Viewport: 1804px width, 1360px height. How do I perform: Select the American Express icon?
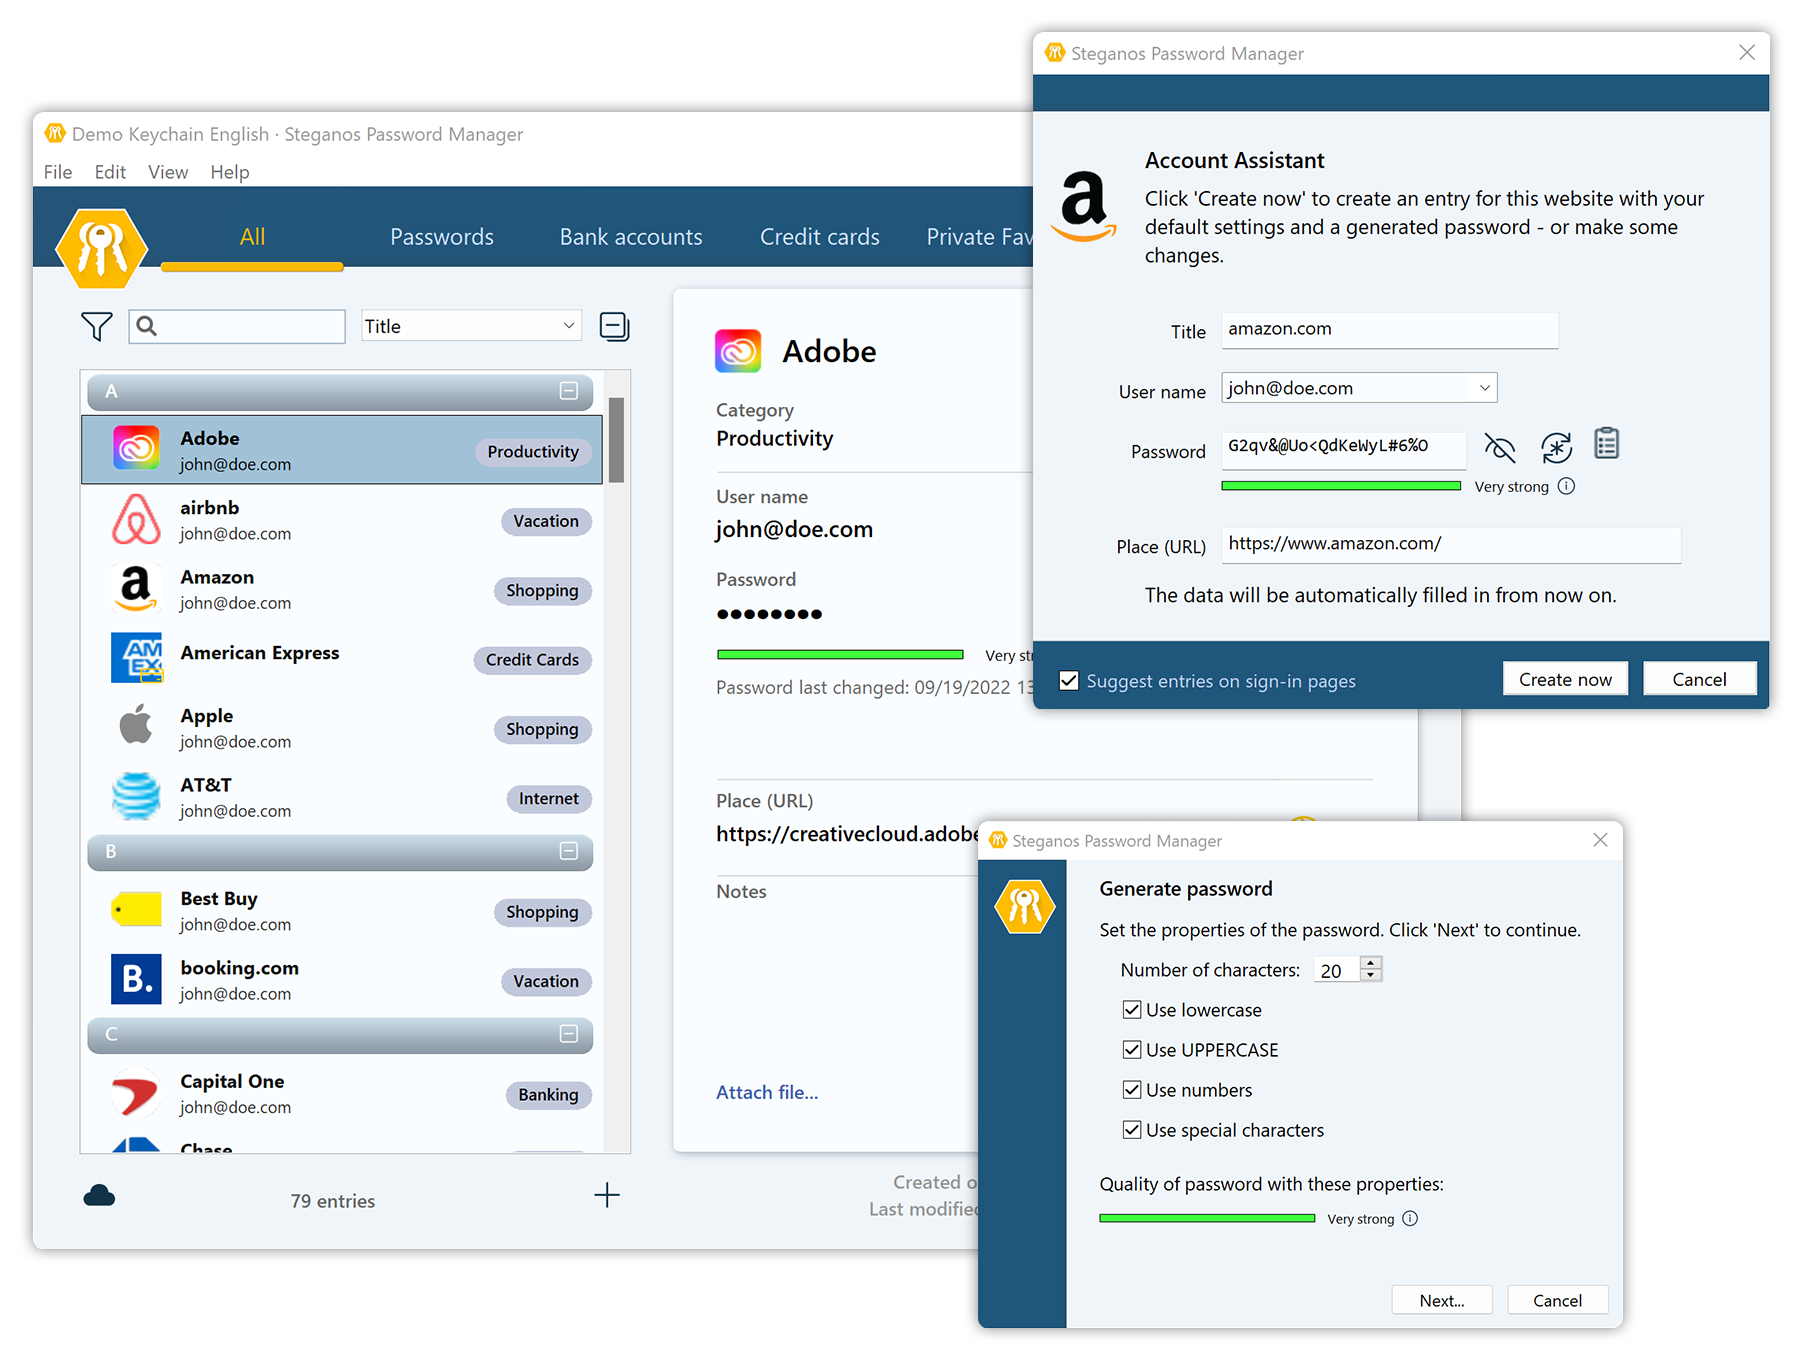136,658
